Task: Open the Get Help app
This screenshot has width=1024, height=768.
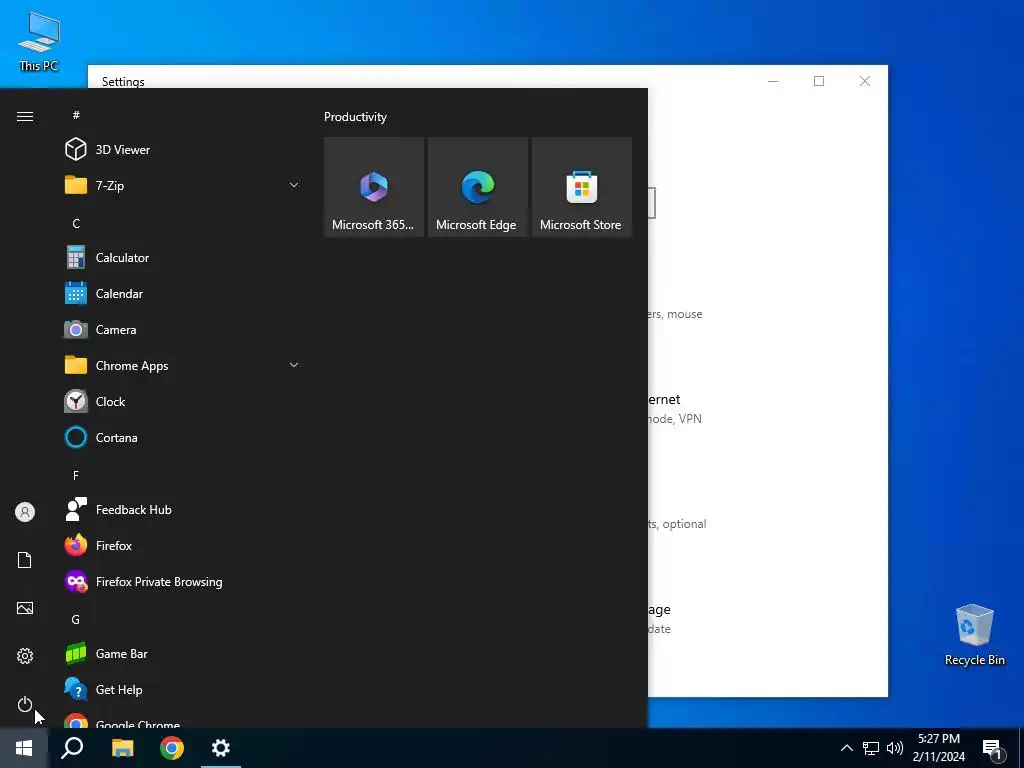Action: 184,690
